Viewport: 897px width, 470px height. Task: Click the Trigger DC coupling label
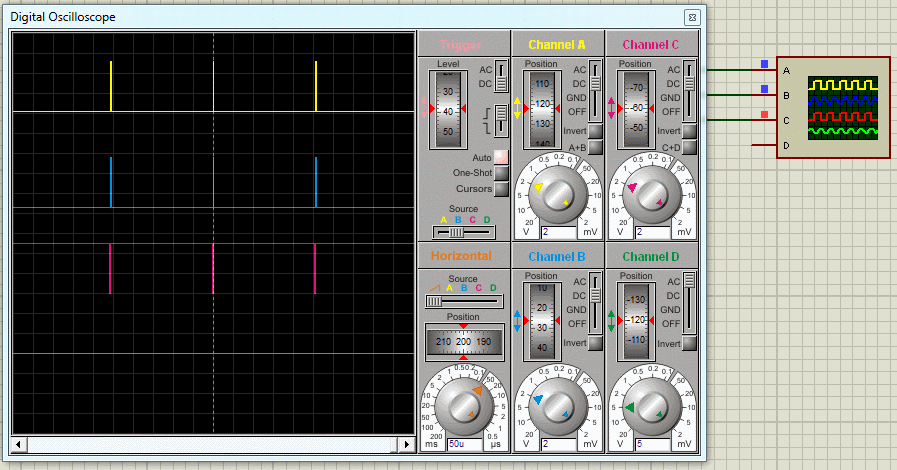pyautogui.click(x=485, y=83)
